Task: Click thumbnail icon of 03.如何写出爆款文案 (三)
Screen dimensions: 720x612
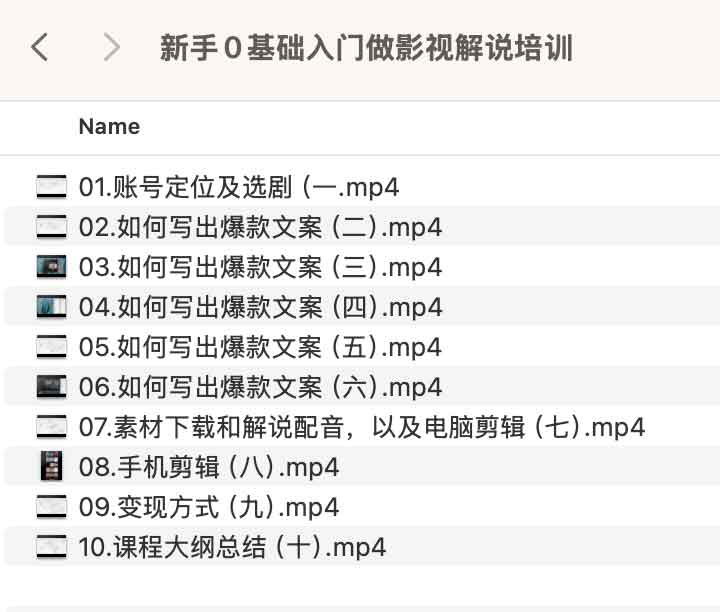Action: tap(51, 267)
